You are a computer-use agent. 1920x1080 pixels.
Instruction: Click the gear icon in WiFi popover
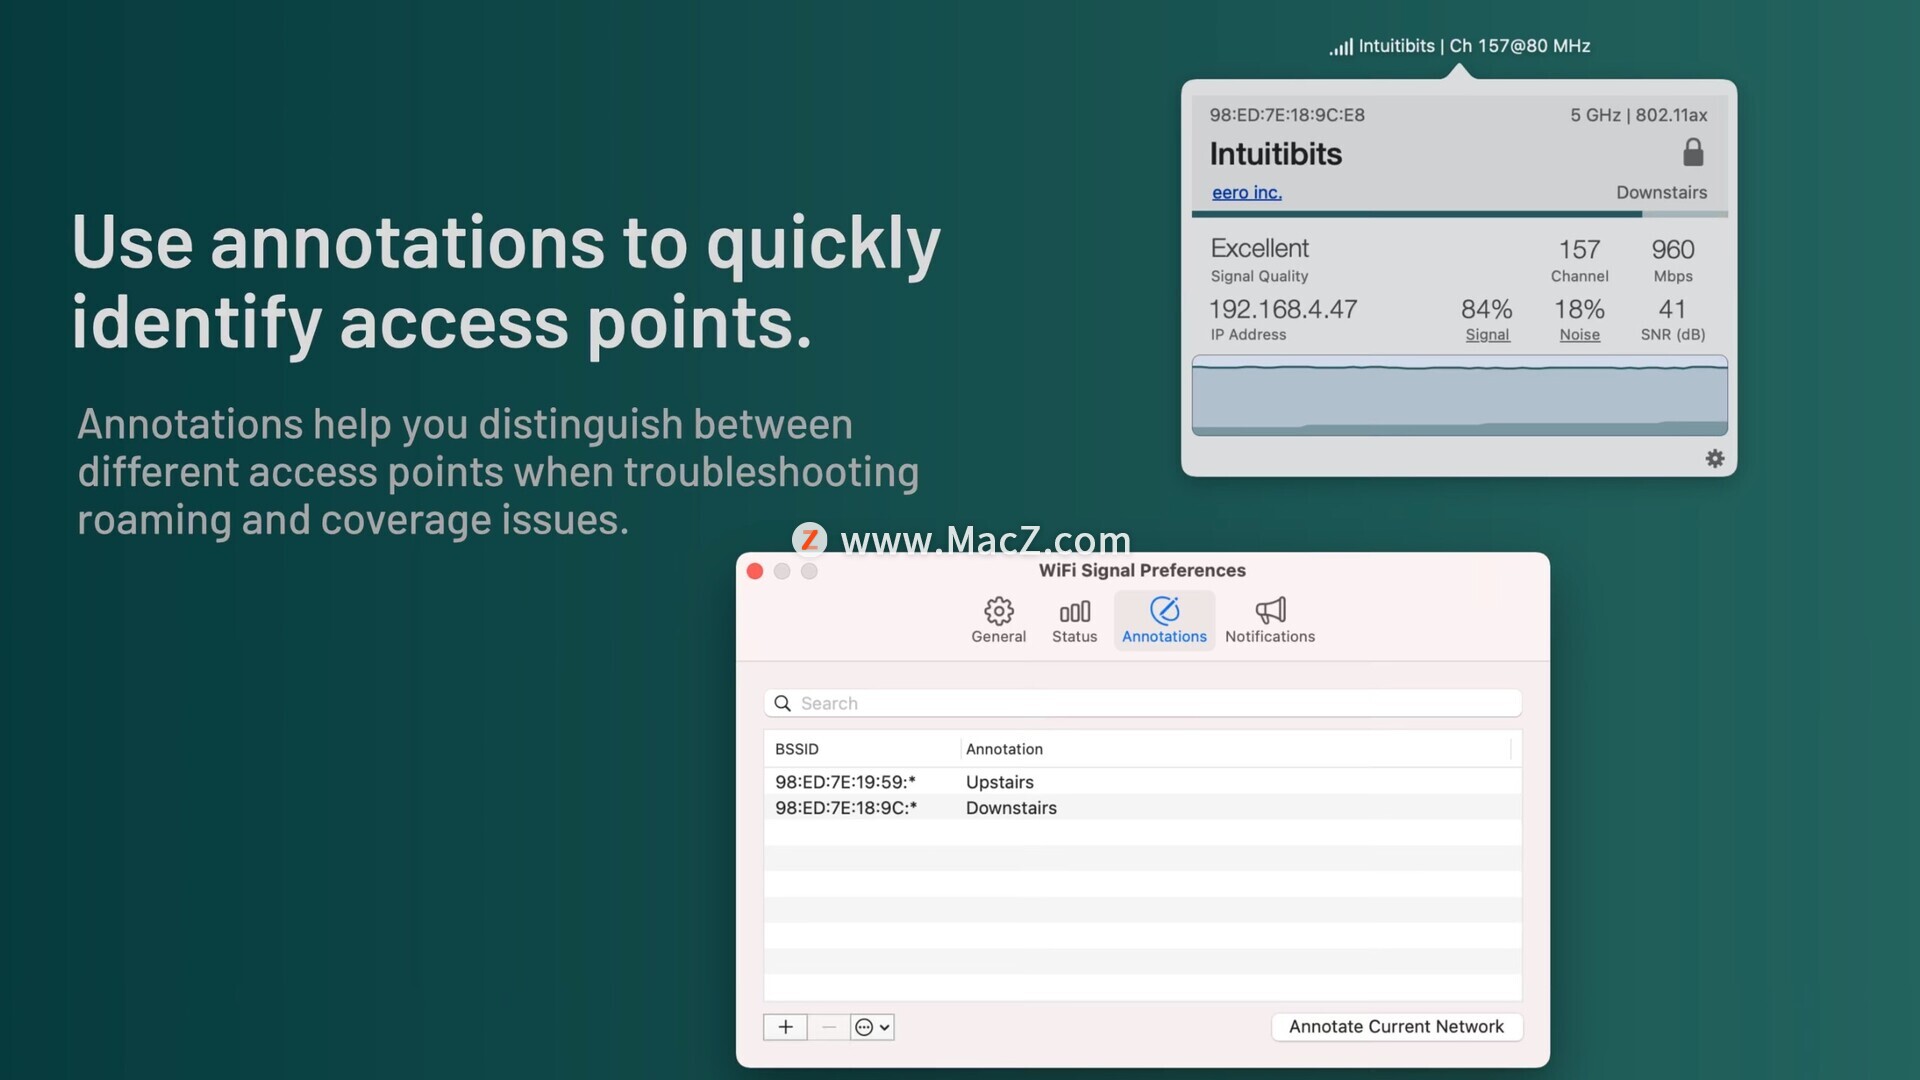(1714, 458)
